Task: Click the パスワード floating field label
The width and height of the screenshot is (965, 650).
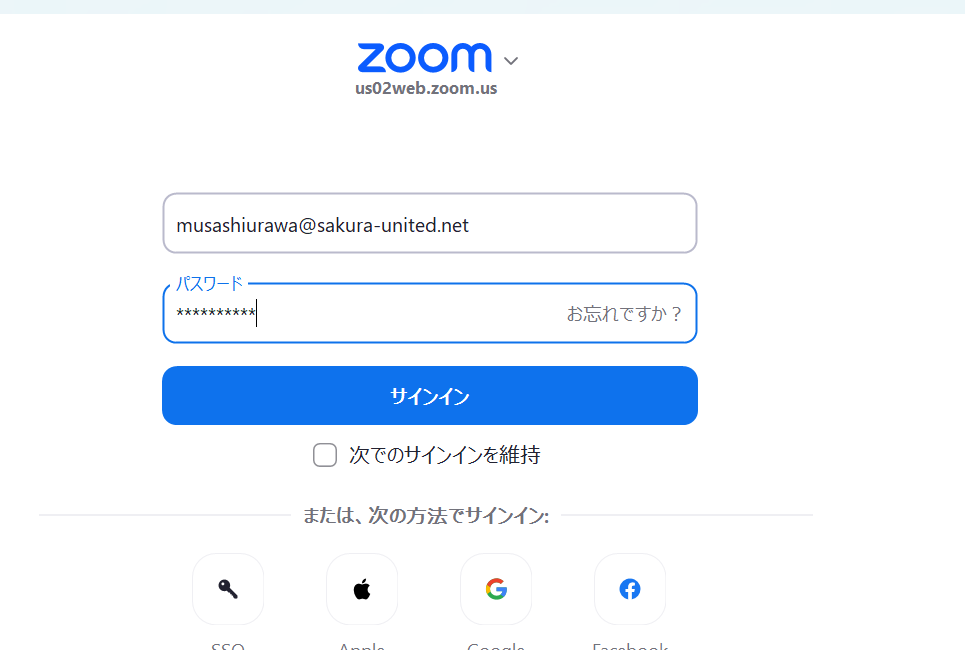Action: 209,284
